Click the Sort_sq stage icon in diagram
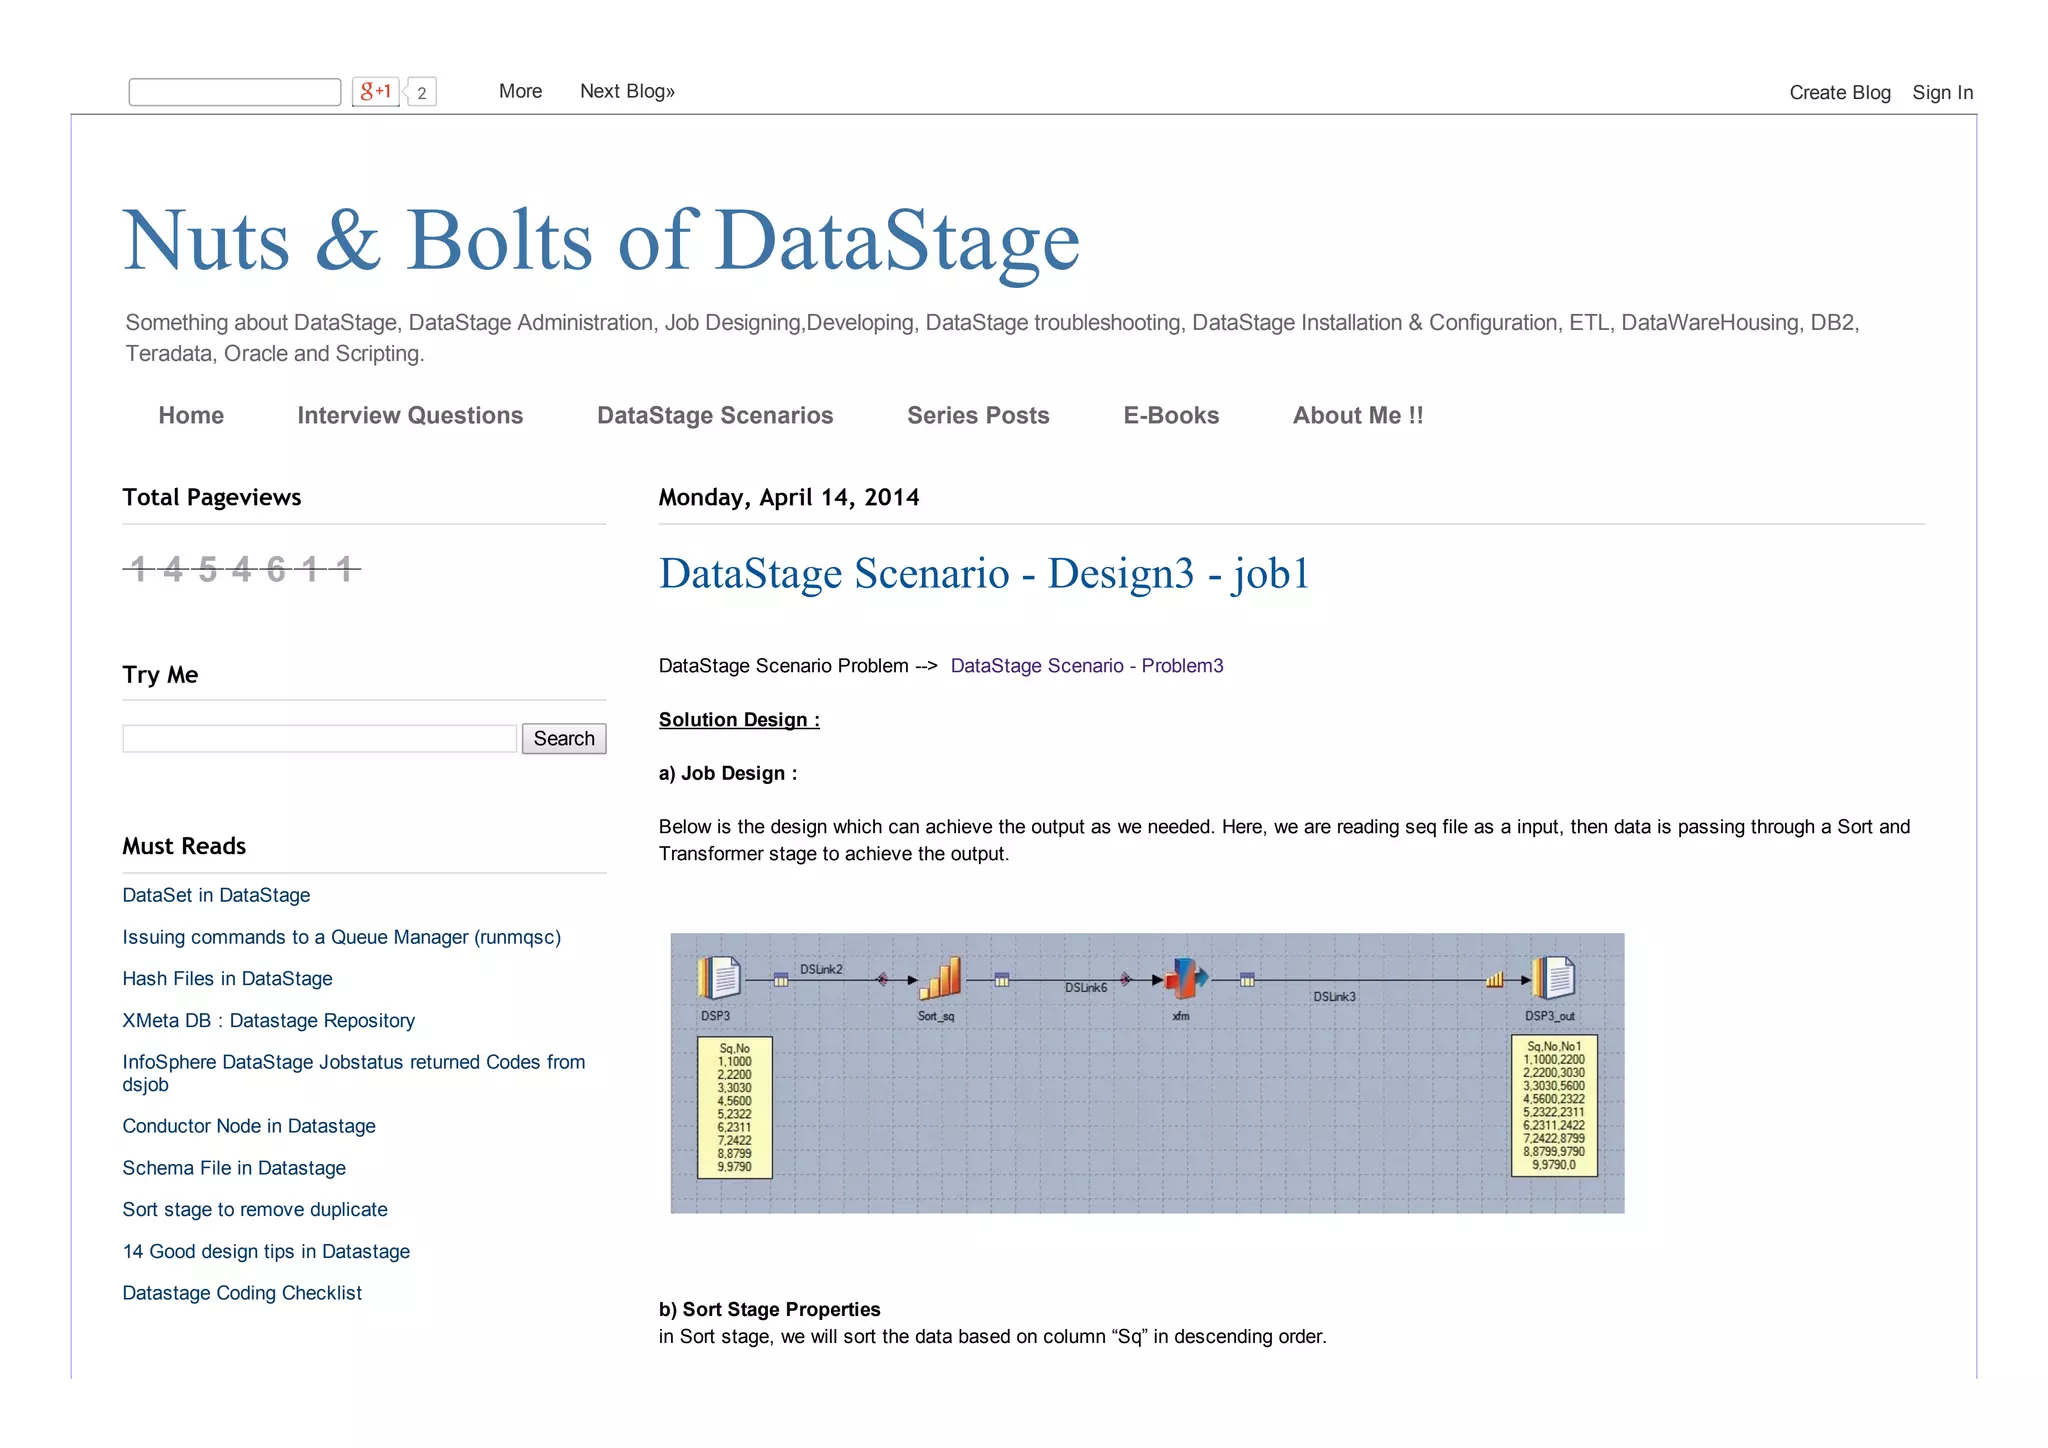 pos(940,978)
